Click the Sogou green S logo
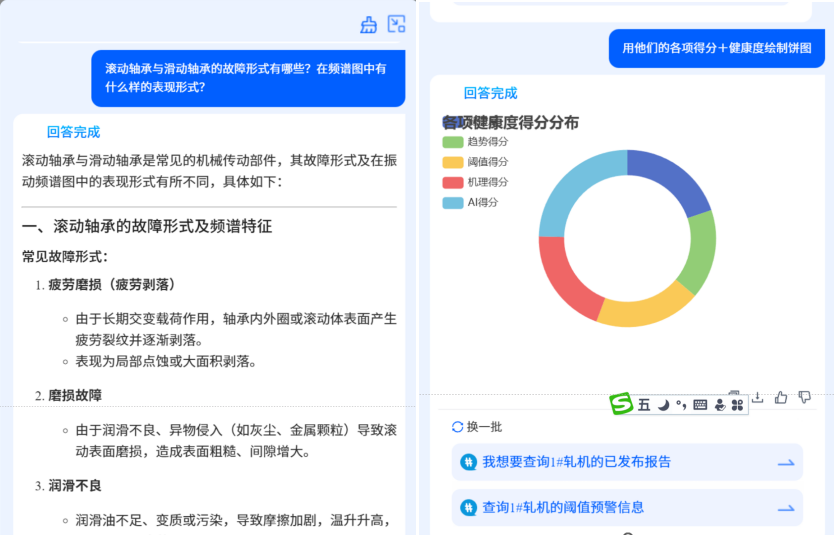The width and height of the screenshot is (834, 535). point(622,404)
